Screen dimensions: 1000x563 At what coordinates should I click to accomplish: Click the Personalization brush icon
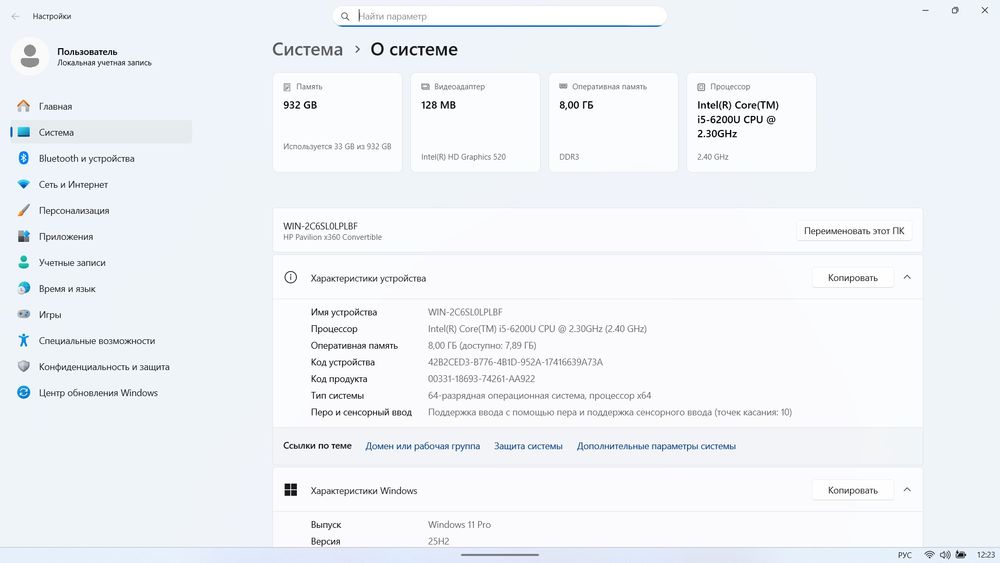(24, 210)
